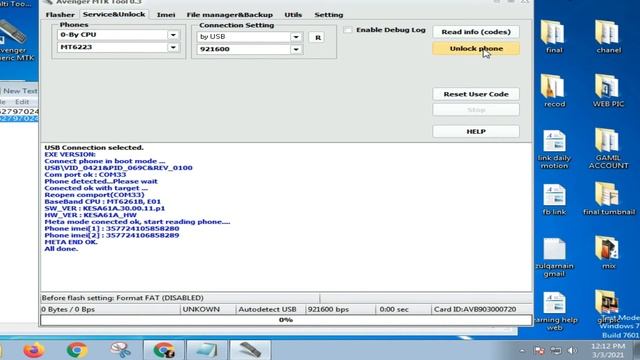Viewport: 640px width, 360px height.
Task: Select the Service&Unlock tab
Action: click(114, 14)
